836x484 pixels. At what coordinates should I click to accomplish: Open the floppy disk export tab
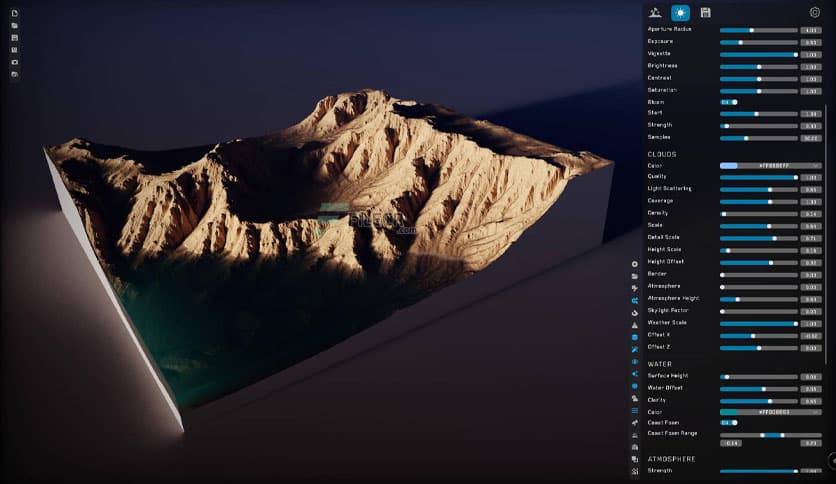click(706, 12)
